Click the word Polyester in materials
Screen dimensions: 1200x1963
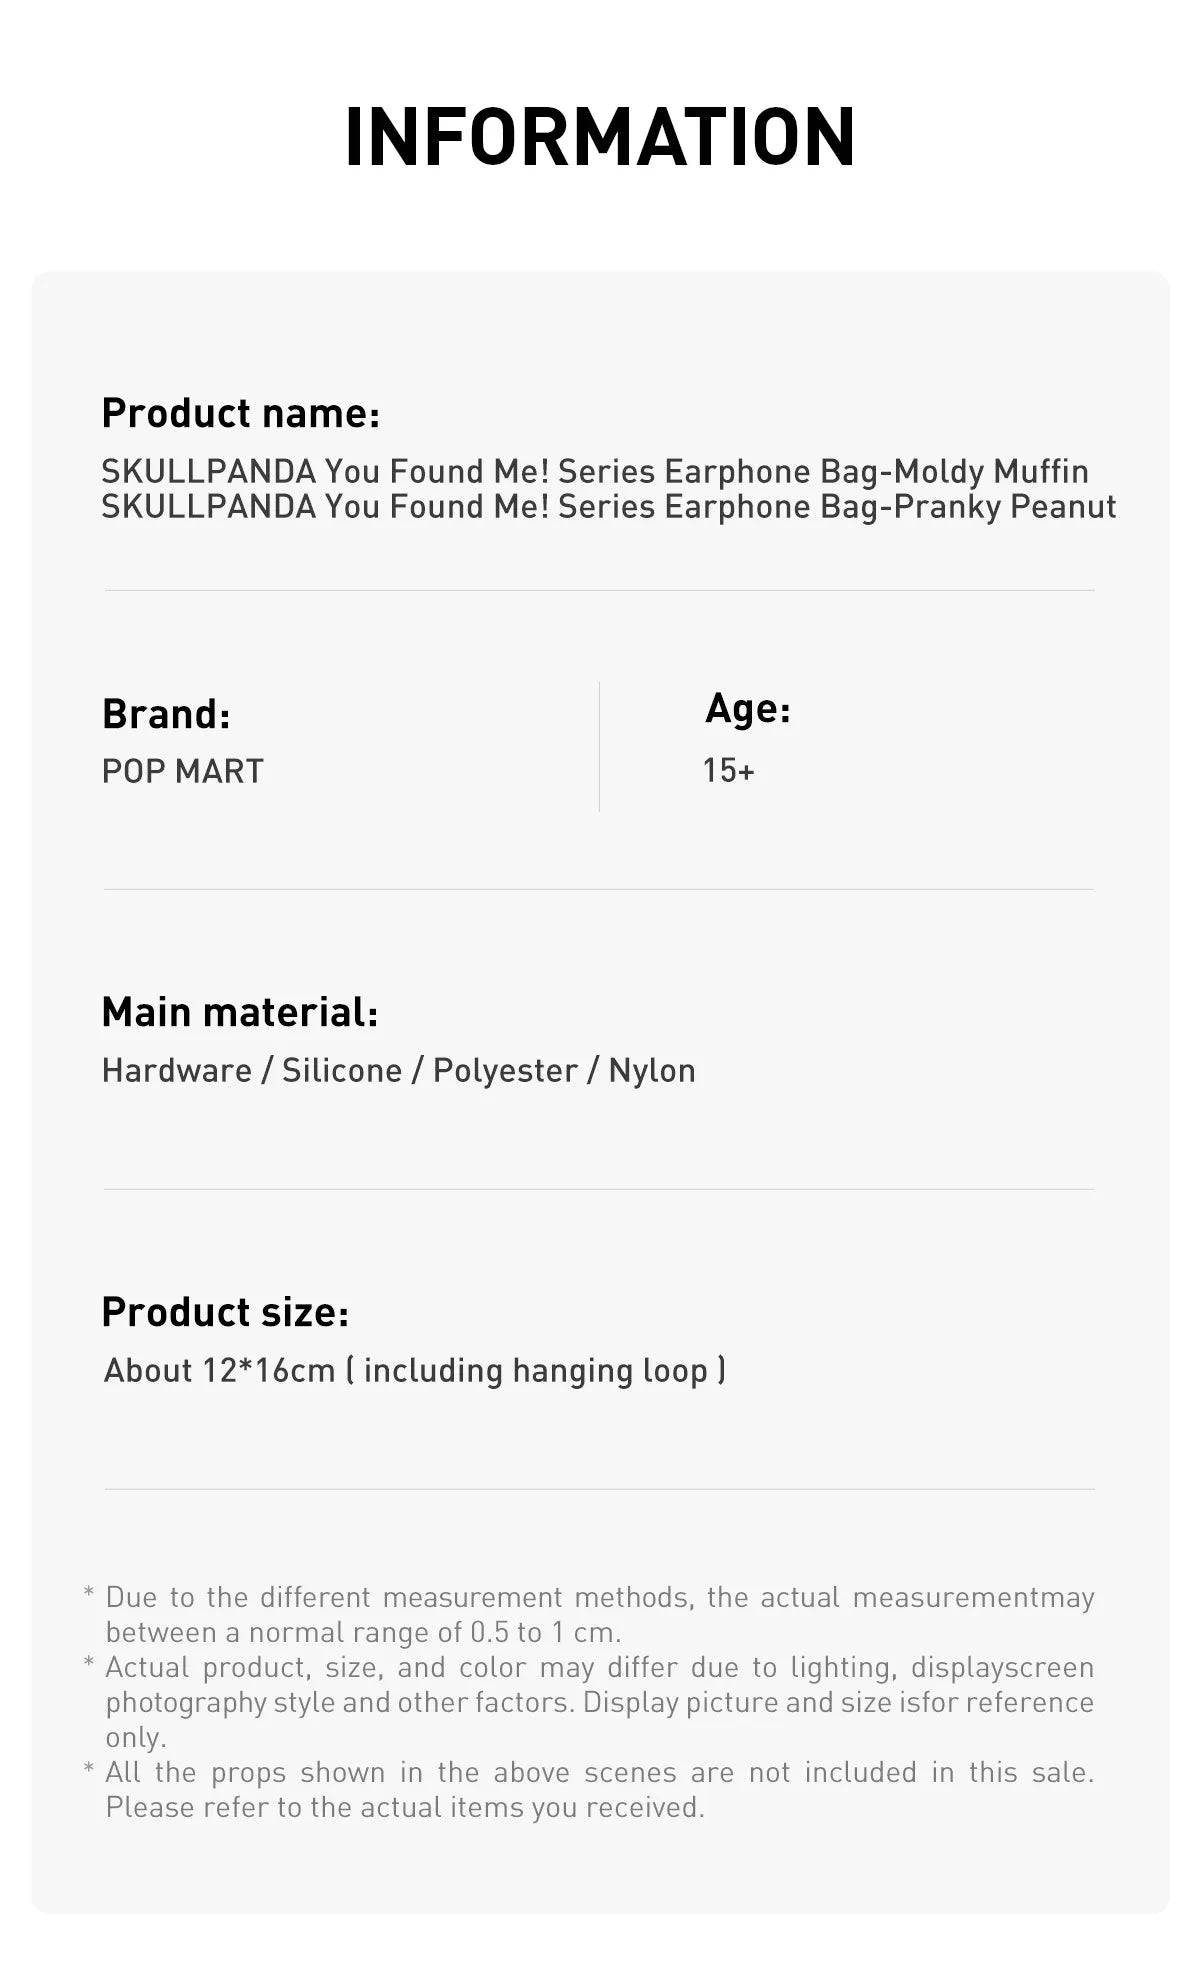[x=505, y=1070]
